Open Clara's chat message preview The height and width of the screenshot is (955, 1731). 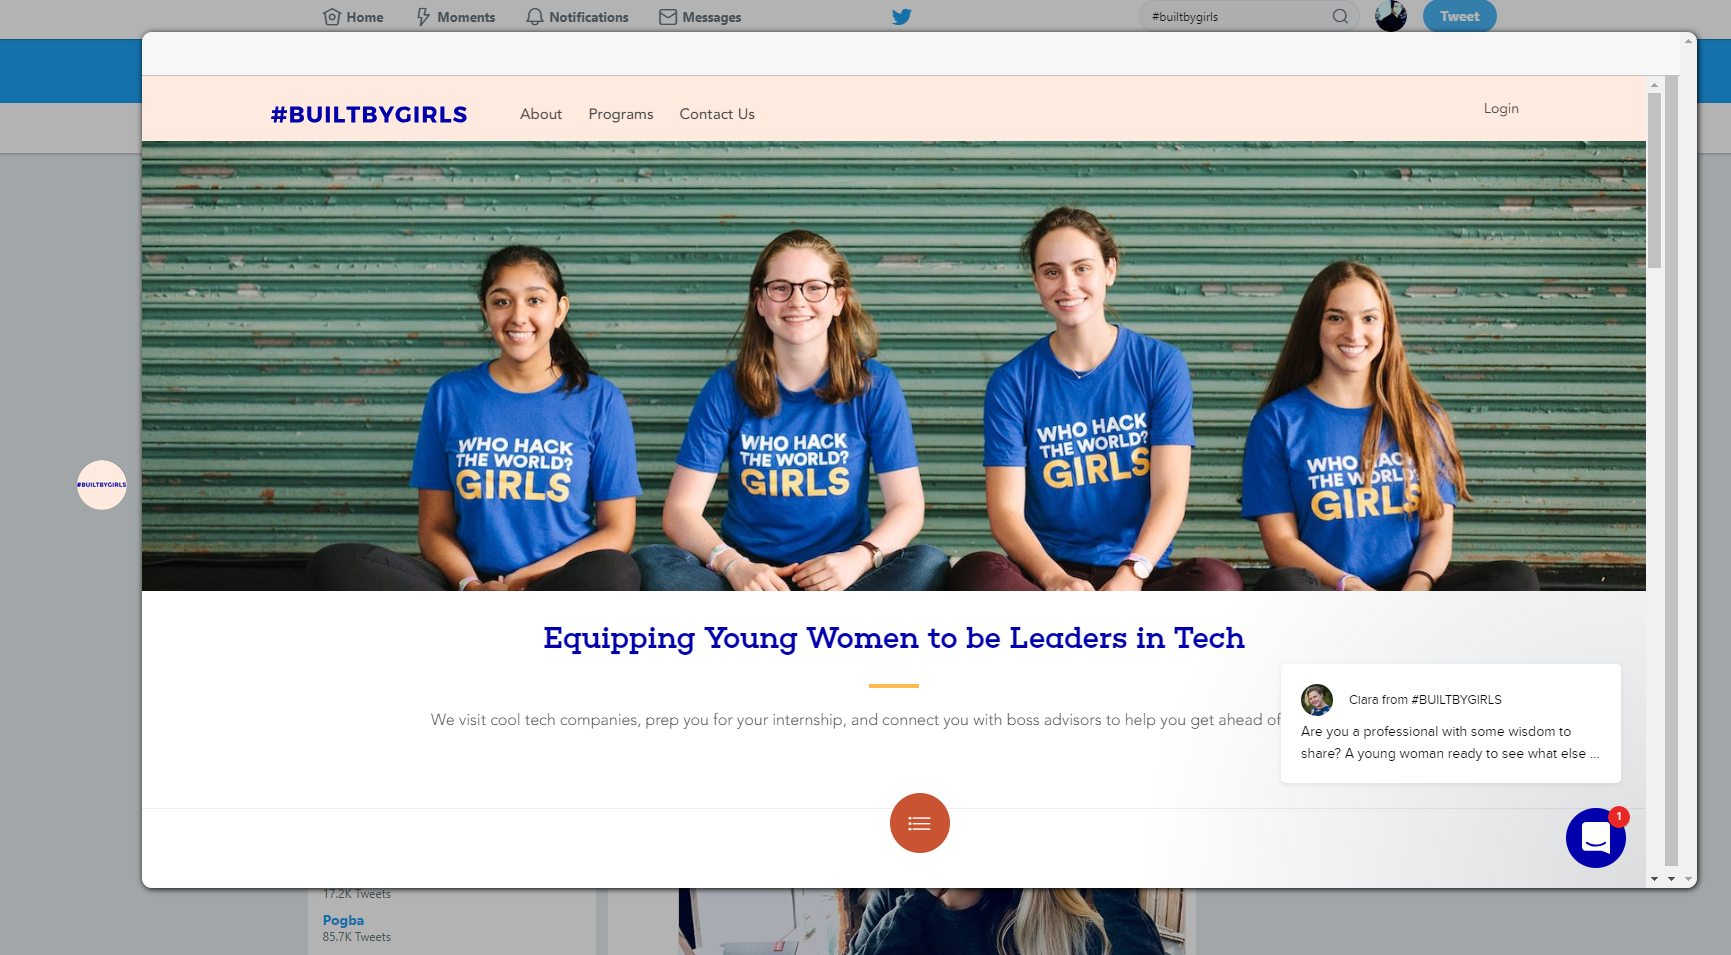[1450, 723]
